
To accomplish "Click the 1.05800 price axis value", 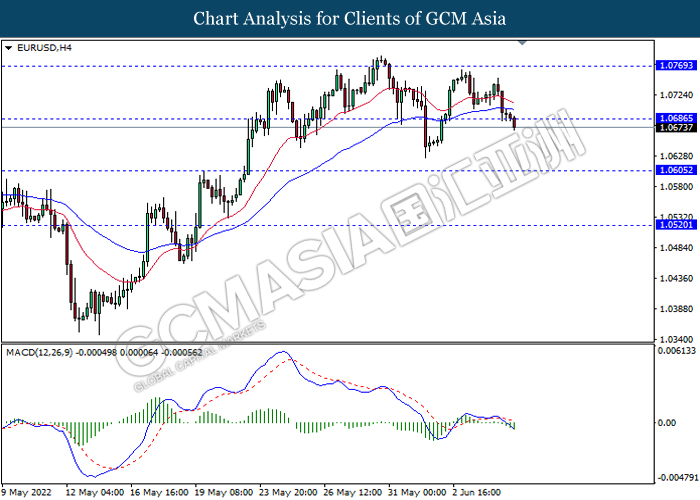I will [676, 187].
